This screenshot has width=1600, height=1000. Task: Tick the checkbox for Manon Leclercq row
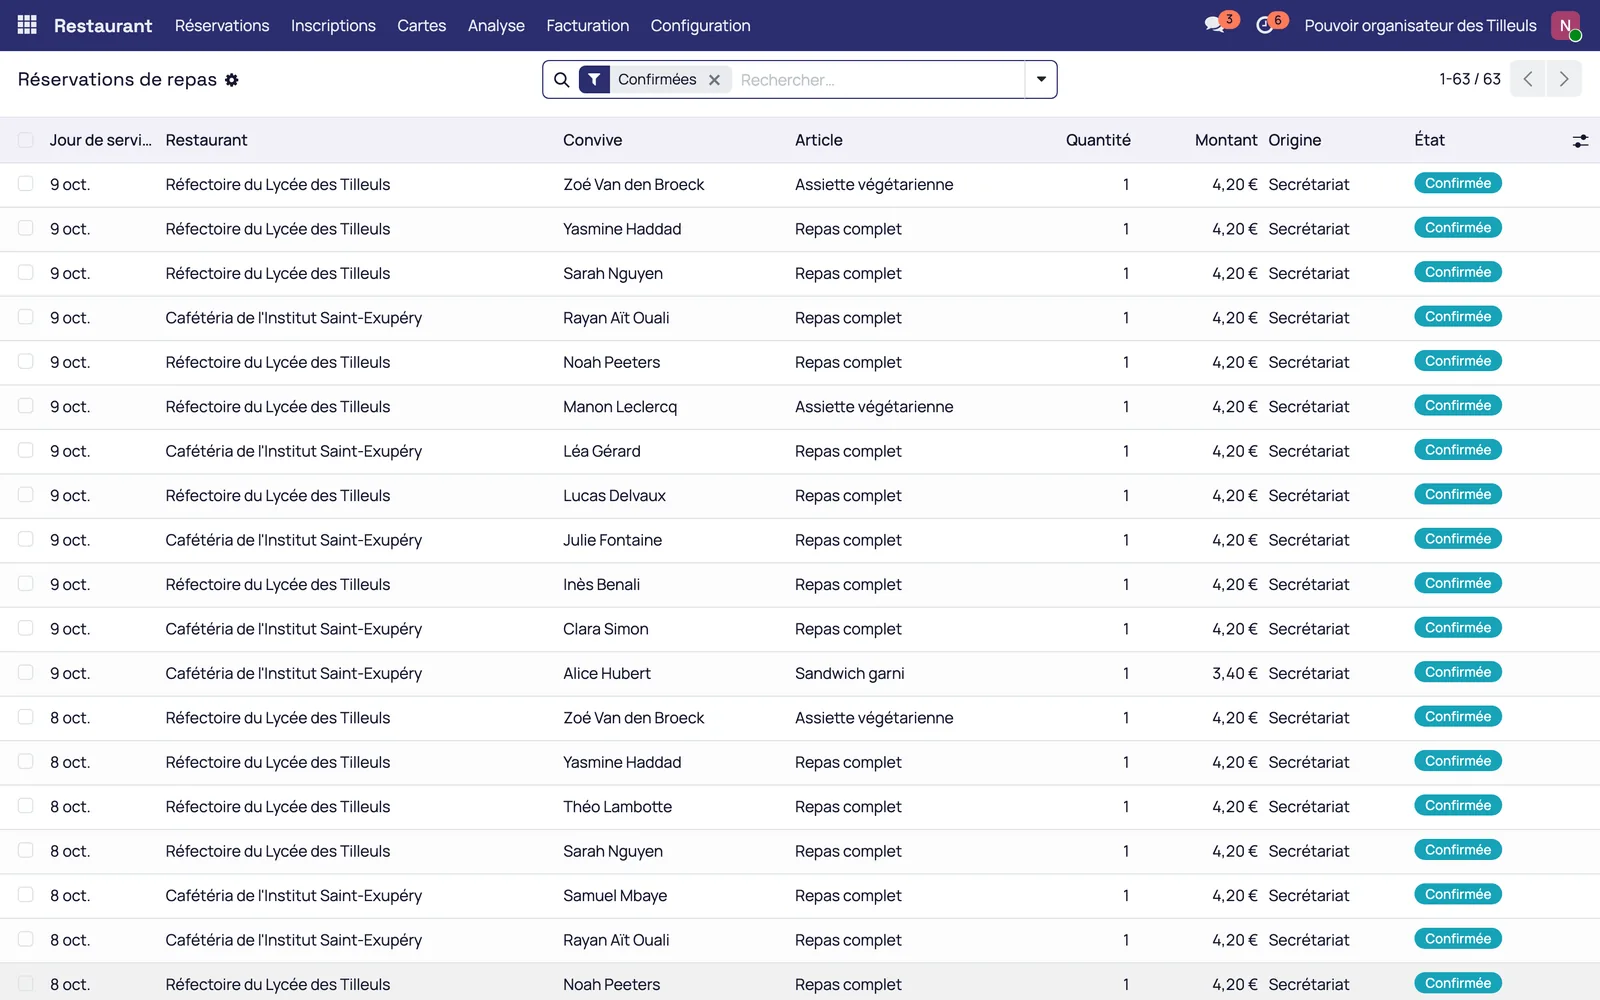(x=26, y=406)
